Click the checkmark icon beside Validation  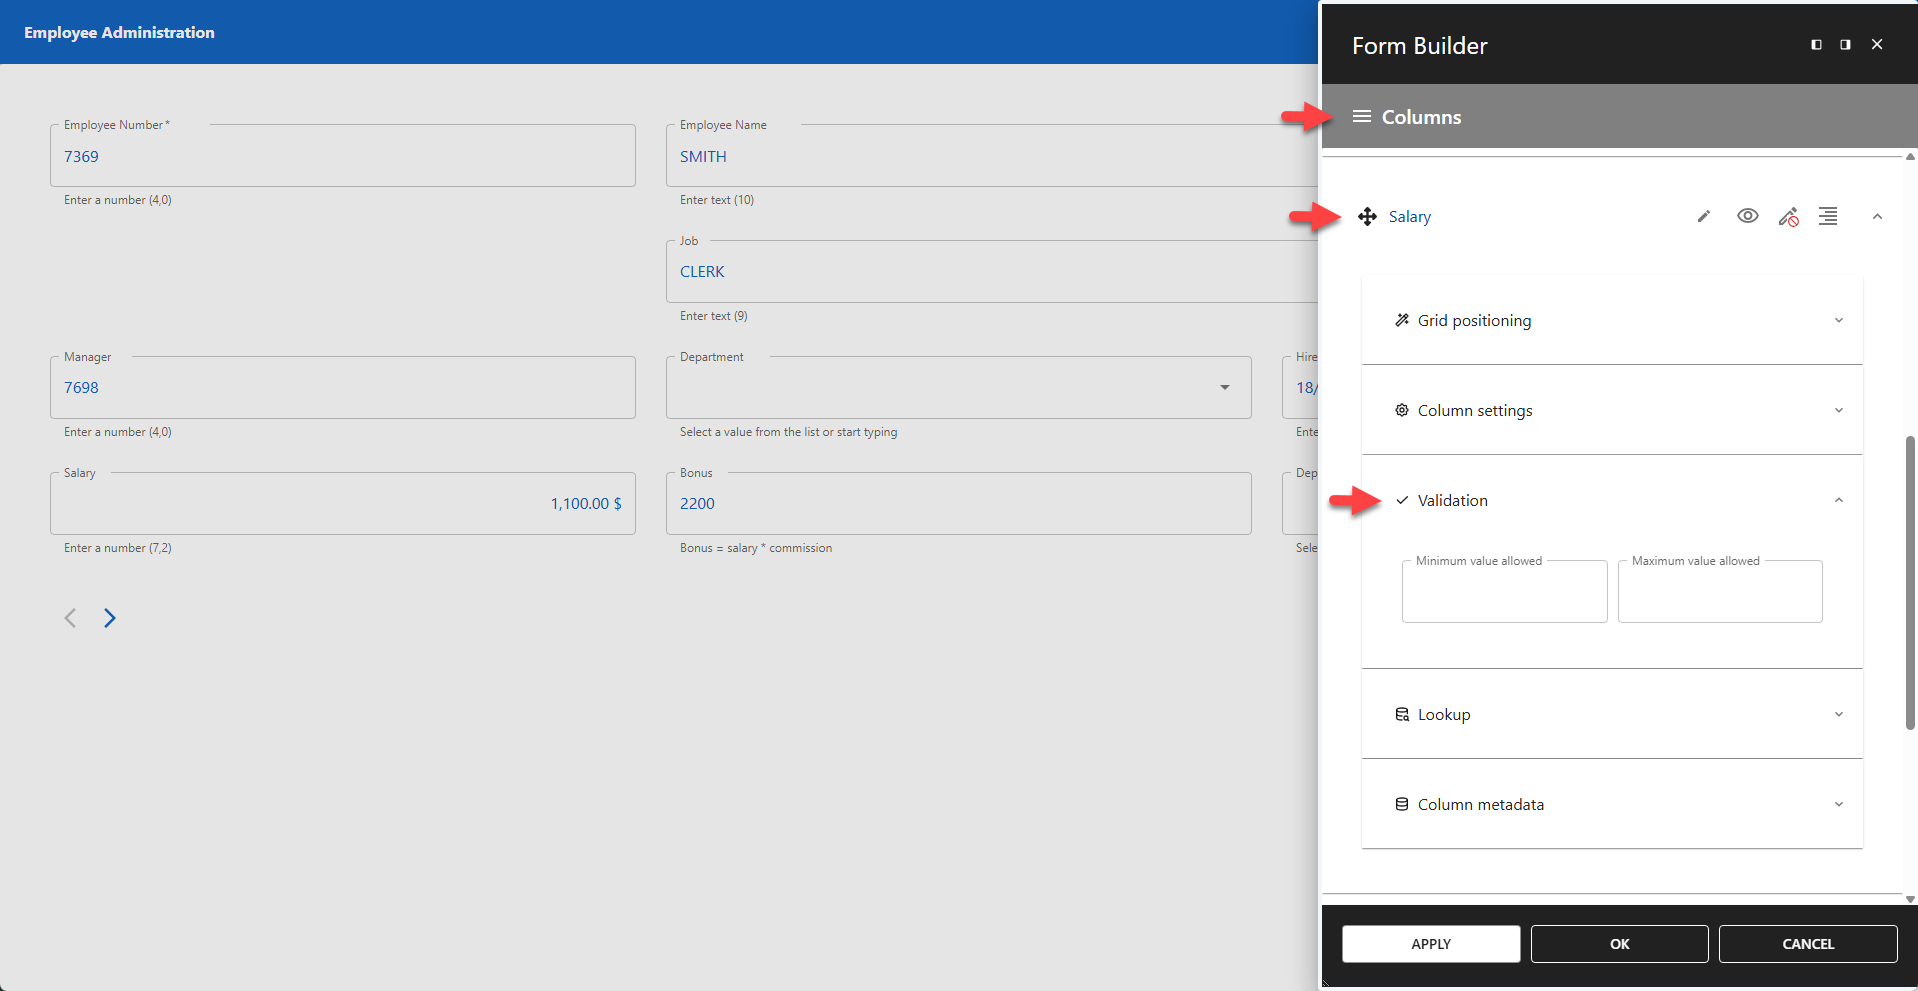(x=1403, y=500)
